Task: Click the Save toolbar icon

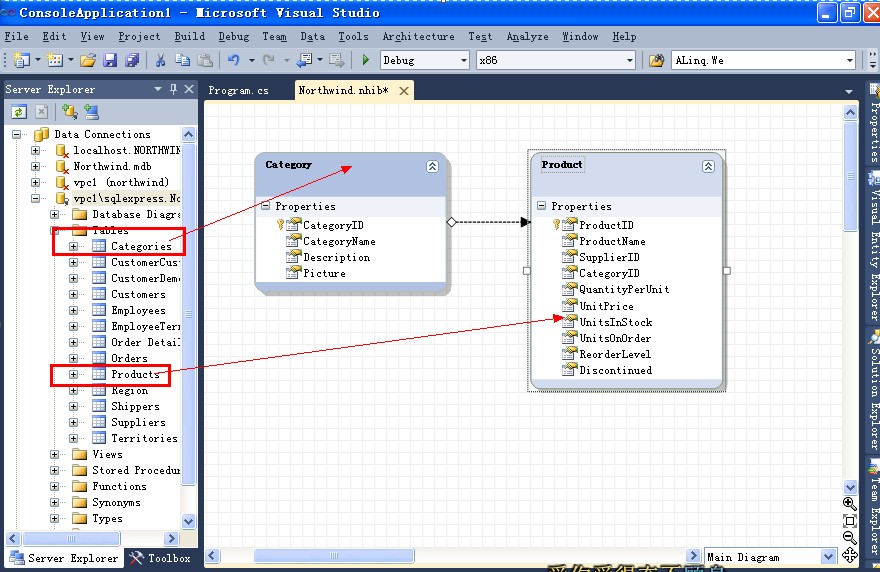Action: coord(110,60)
